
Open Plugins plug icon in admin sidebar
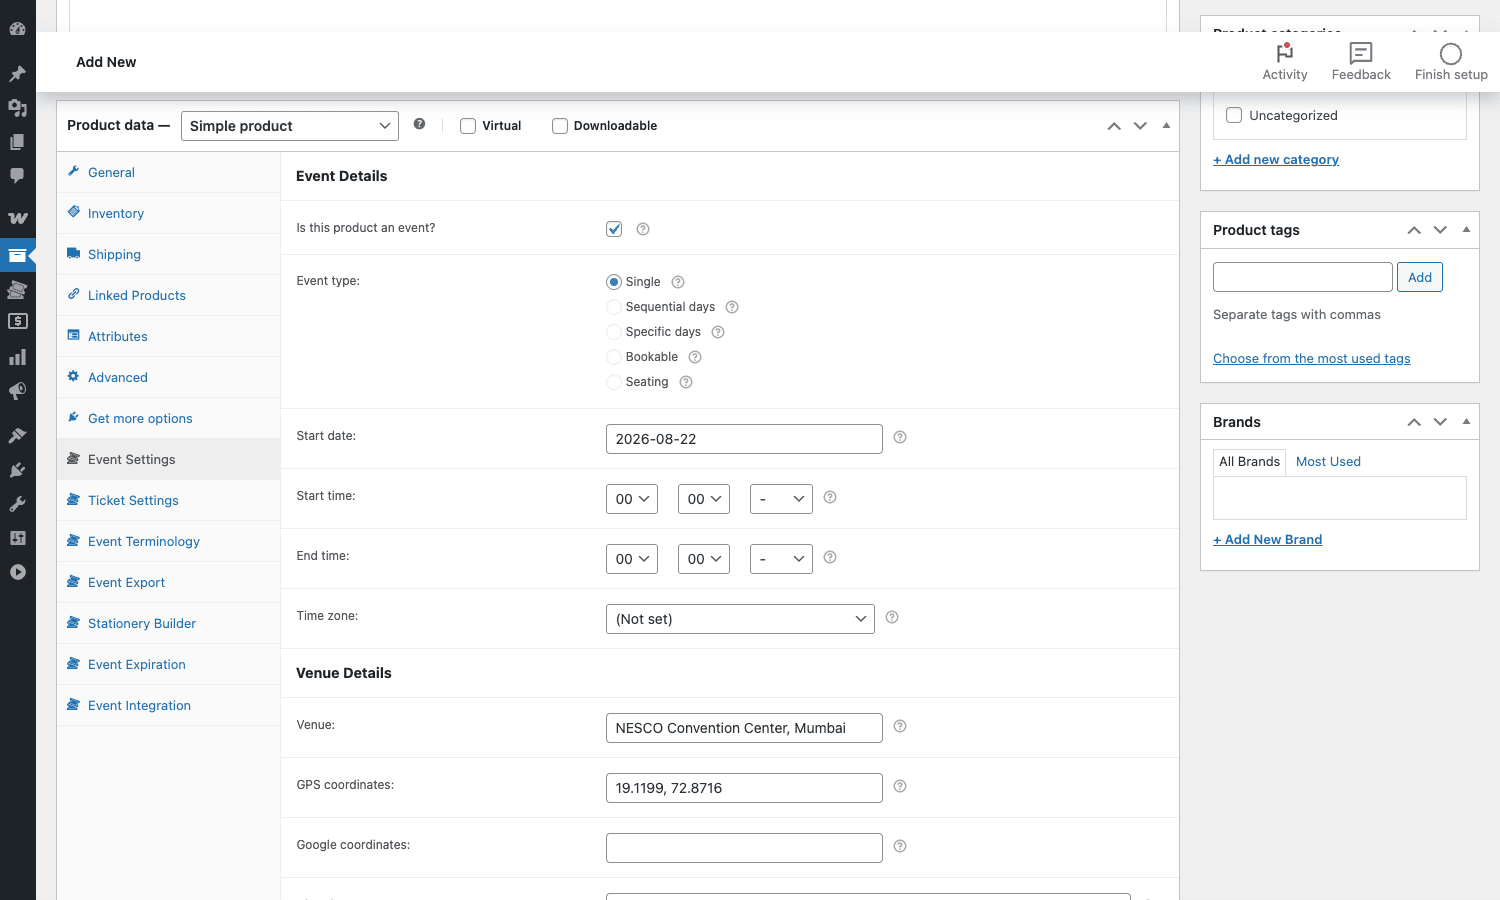click(17, 470)
